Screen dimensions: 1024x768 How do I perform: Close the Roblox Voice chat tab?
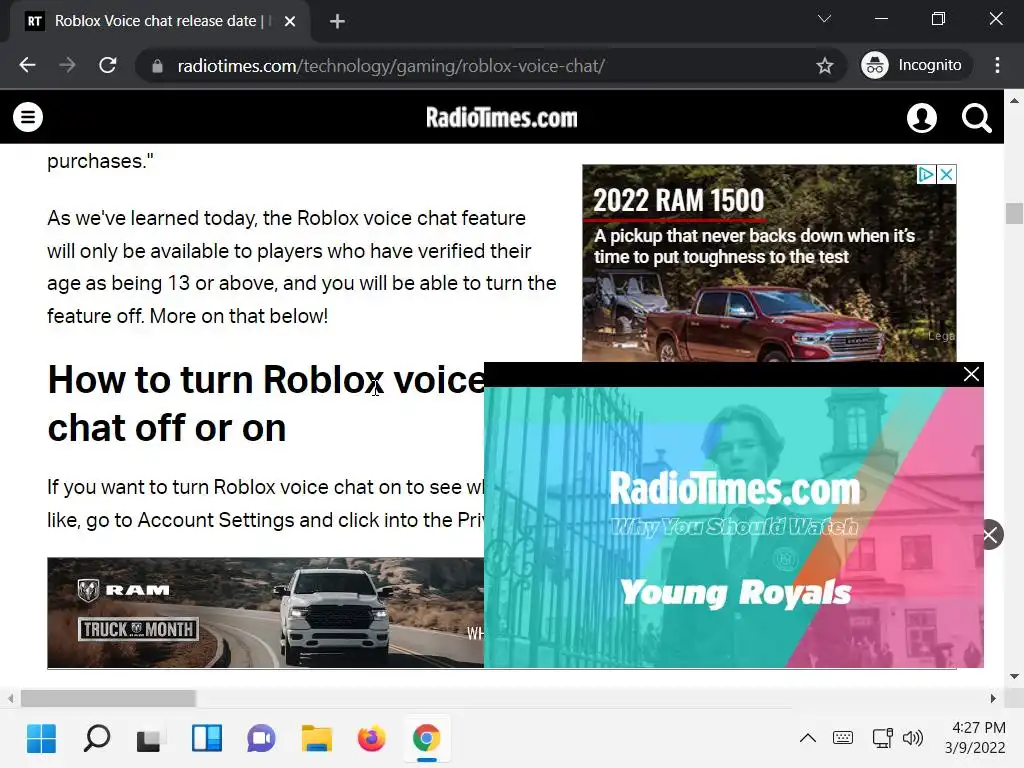290,22
